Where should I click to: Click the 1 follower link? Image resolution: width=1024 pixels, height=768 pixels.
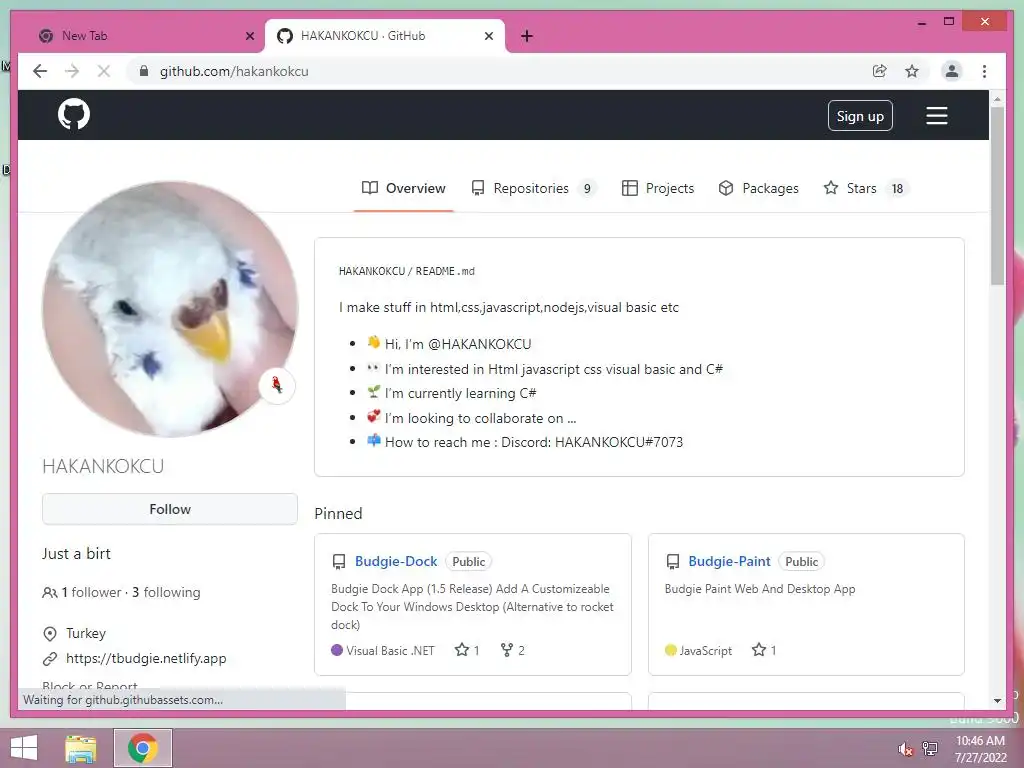click(91, 592)
